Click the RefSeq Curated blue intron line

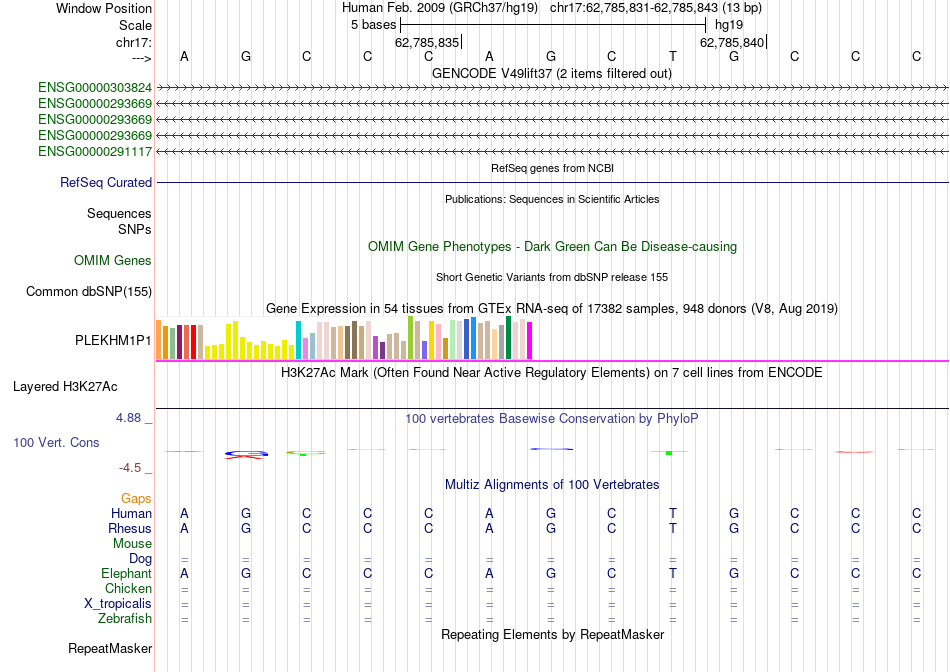coord(553,182)
